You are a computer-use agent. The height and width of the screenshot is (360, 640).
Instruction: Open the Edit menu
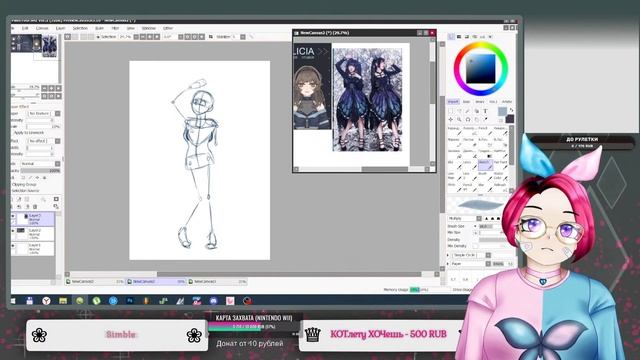[25, 28]
